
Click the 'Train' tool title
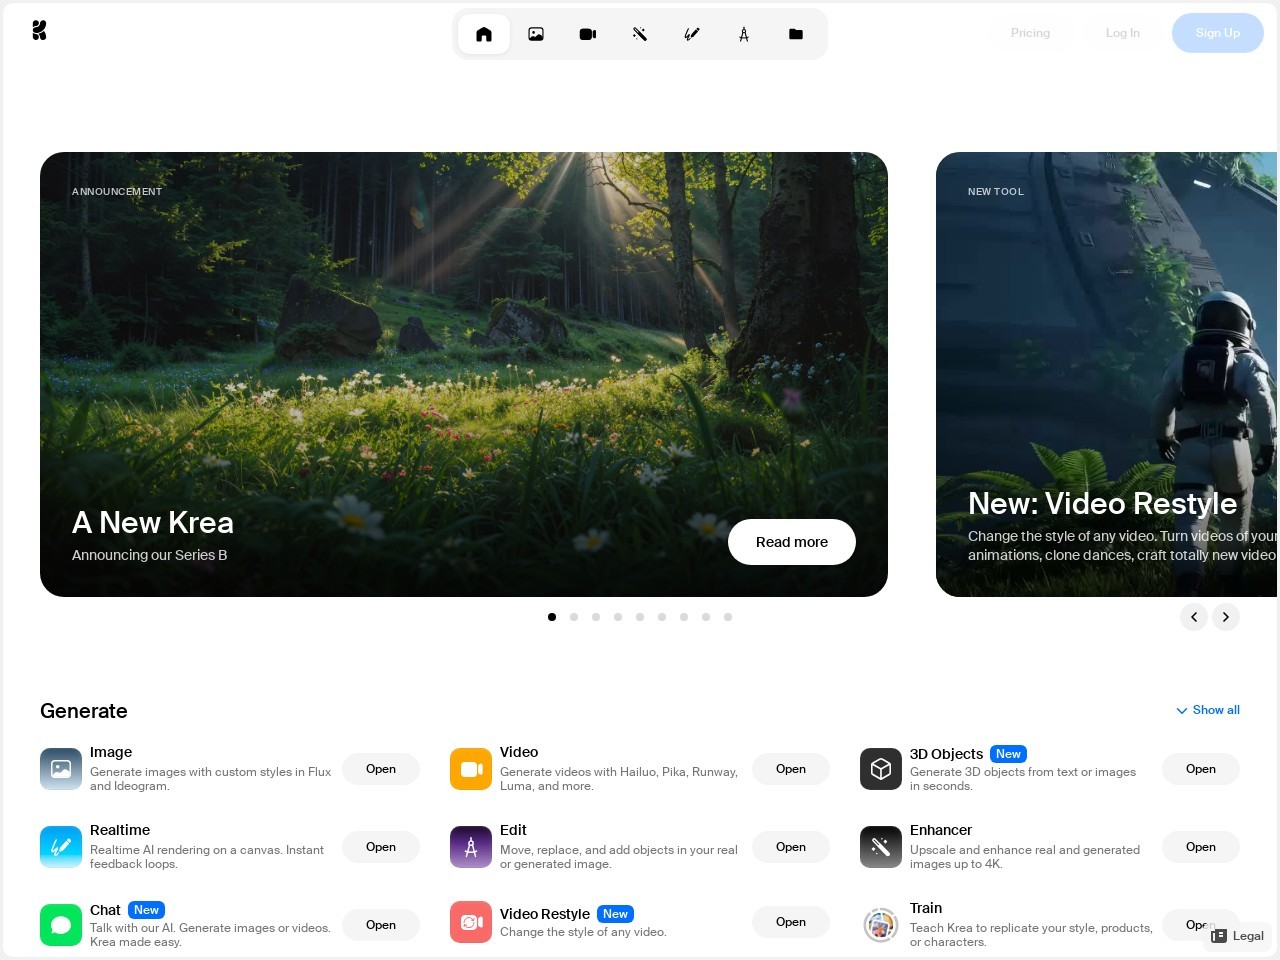(926, 908)
